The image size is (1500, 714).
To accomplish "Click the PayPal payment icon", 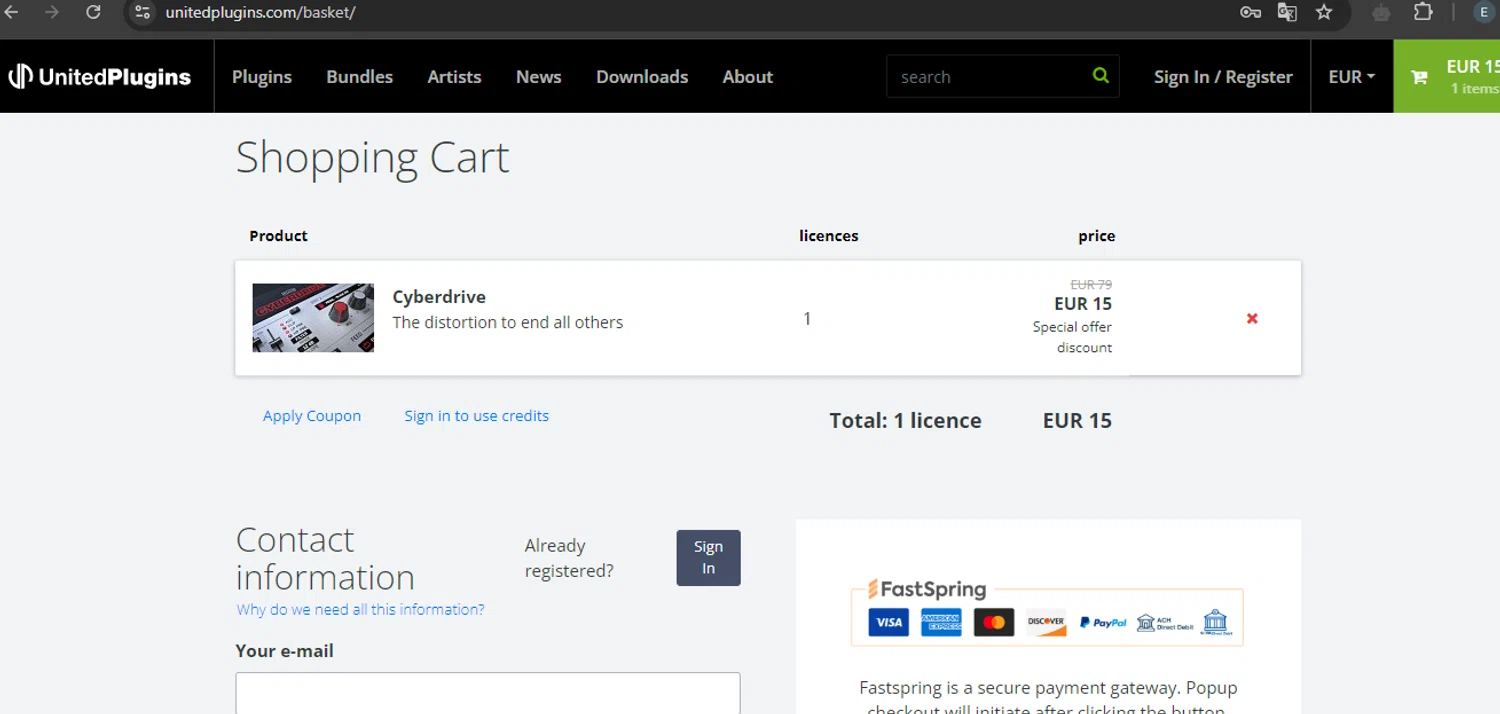I will (x=1103, y=622).
